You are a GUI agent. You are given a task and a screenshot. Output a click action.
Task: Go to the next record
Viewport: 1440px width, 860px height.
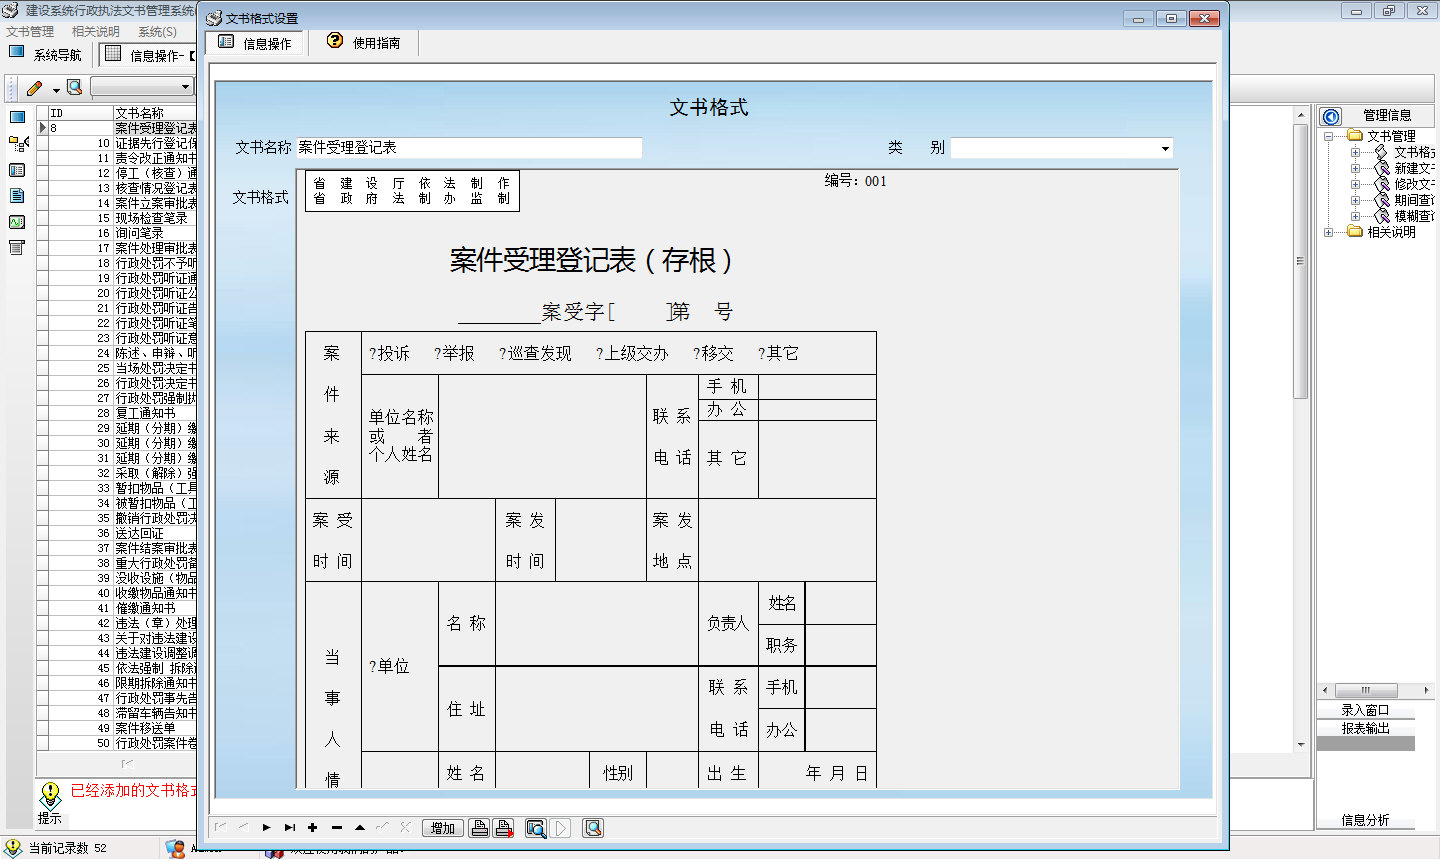click(x=266, y=828)
